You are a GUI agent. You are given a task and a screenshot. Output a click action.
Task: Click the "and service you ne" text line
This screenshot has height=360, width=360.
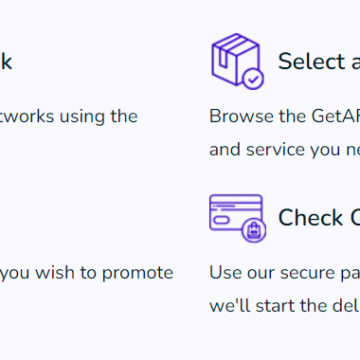[285, 150]
